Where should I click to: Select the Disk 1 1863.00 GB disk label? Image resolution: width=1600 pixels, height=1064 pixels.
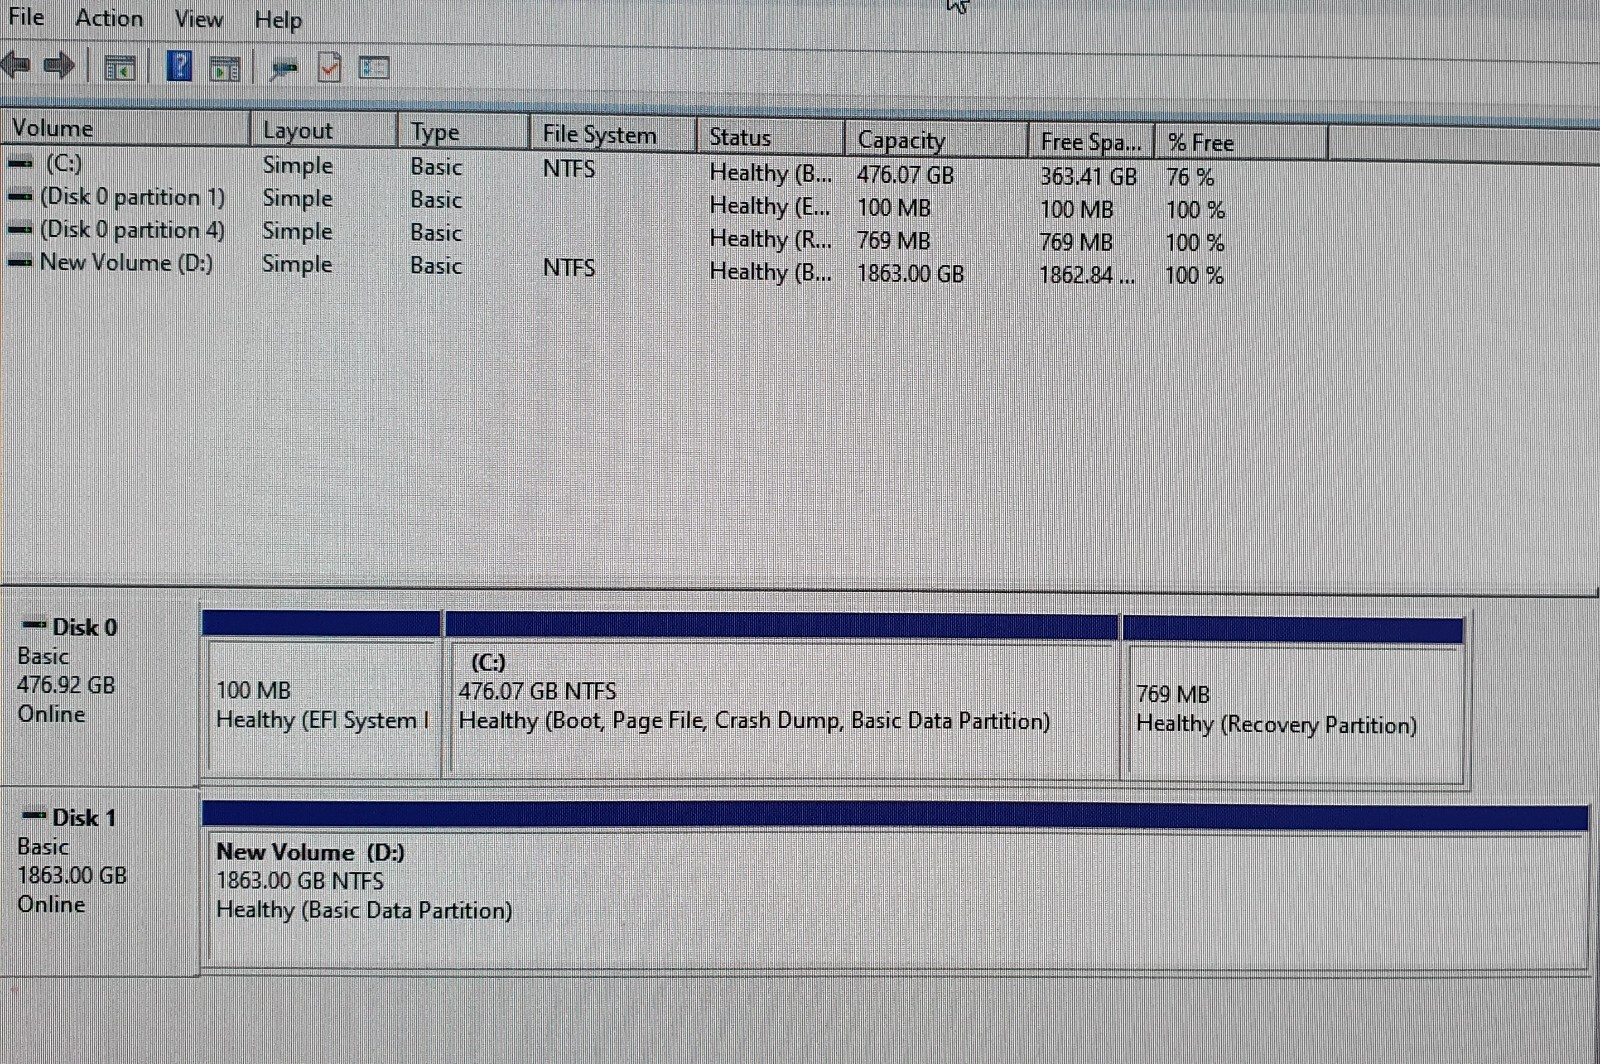(x=99, y=880)
